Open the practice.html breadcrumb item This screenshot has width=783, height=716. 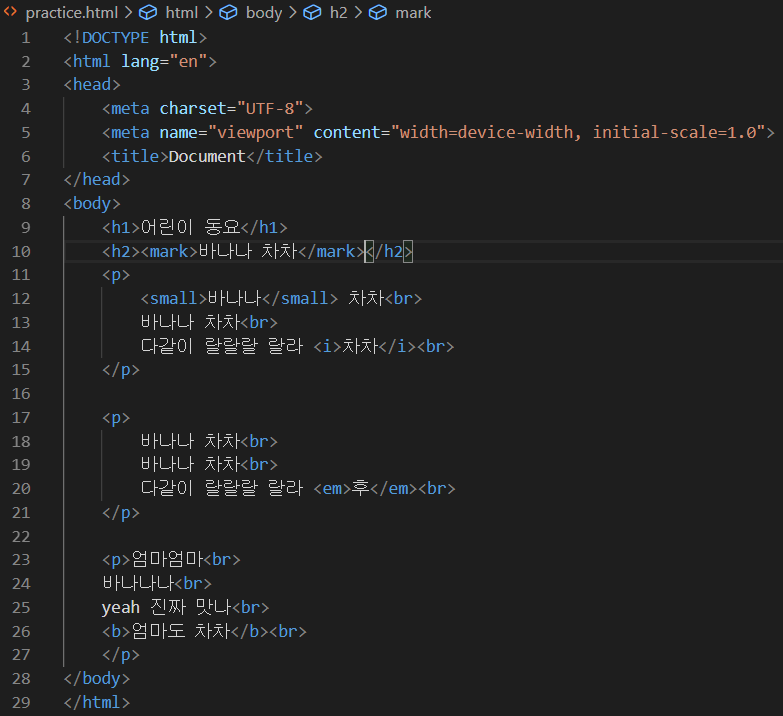(71, 12)
